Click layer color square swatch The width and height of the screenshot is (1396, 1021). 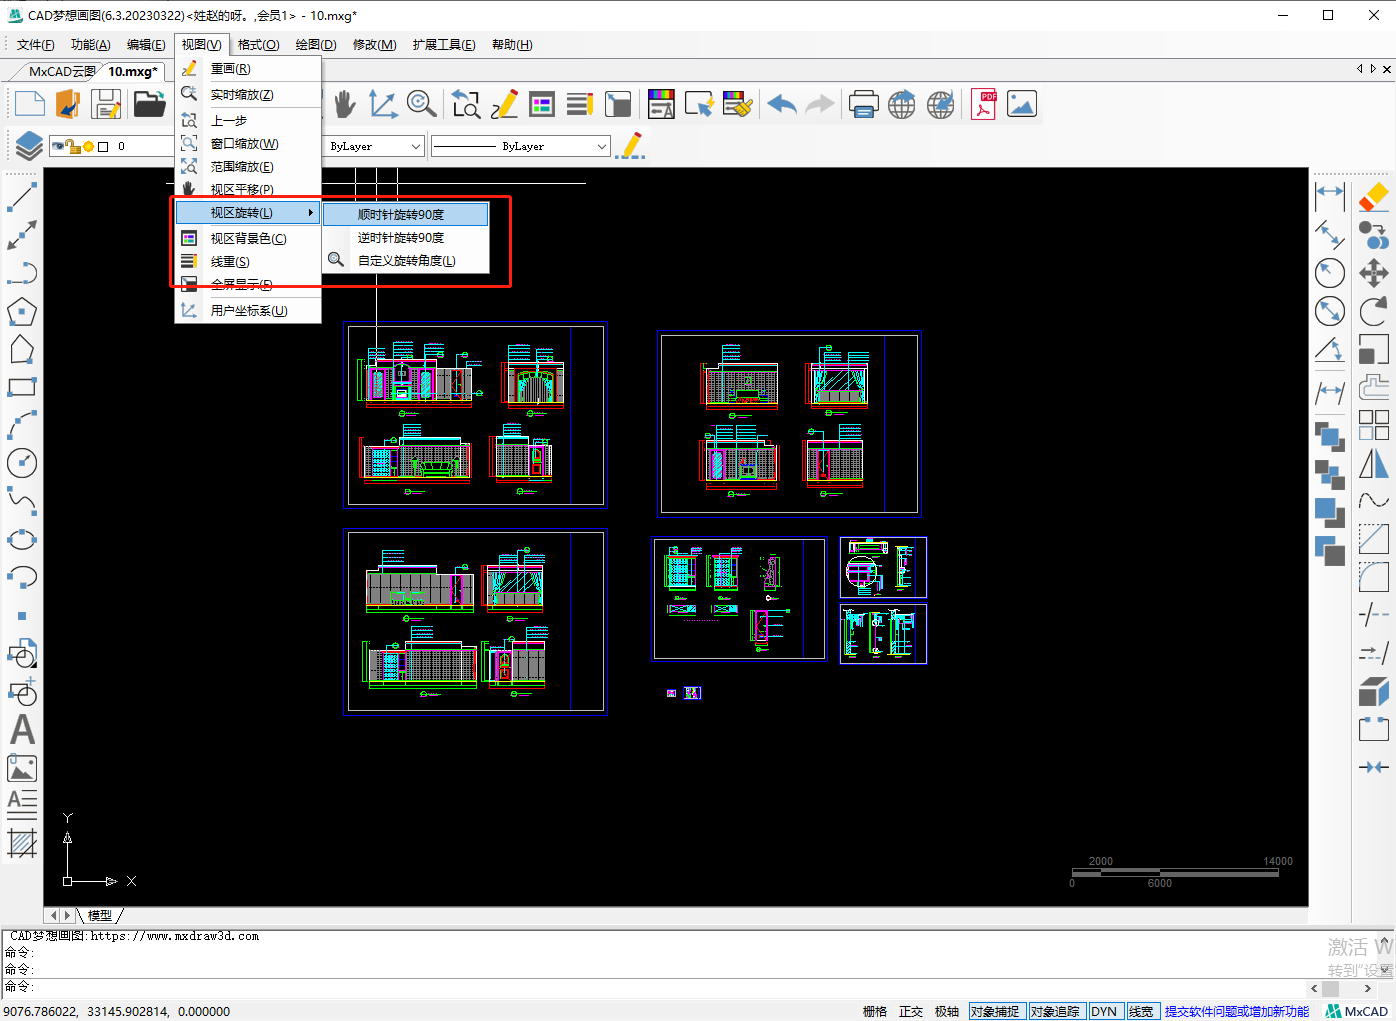(x=103, y=147)
